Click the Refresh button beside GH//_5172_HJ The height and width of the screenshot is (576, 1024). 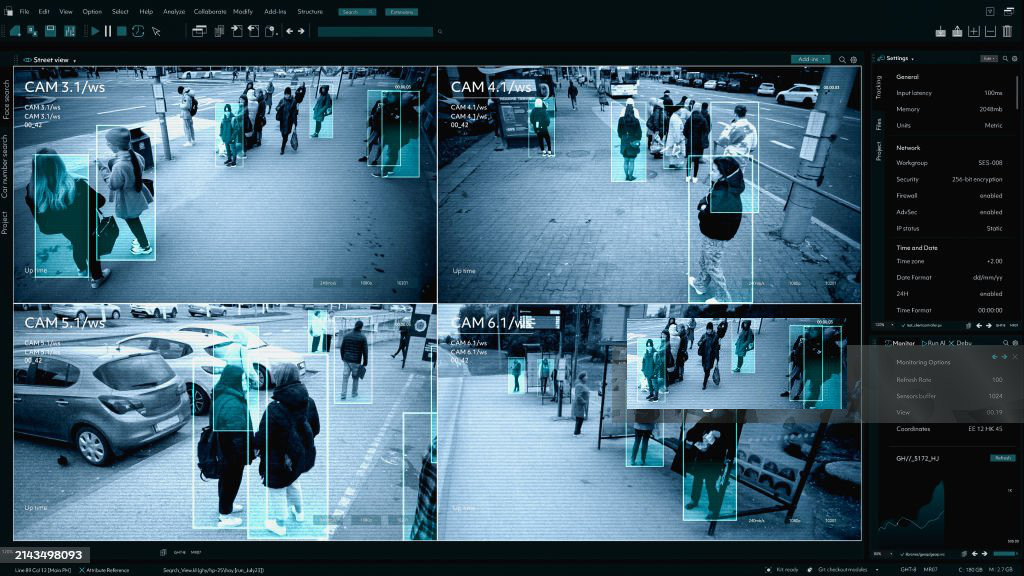click(x=1002, y=458)
